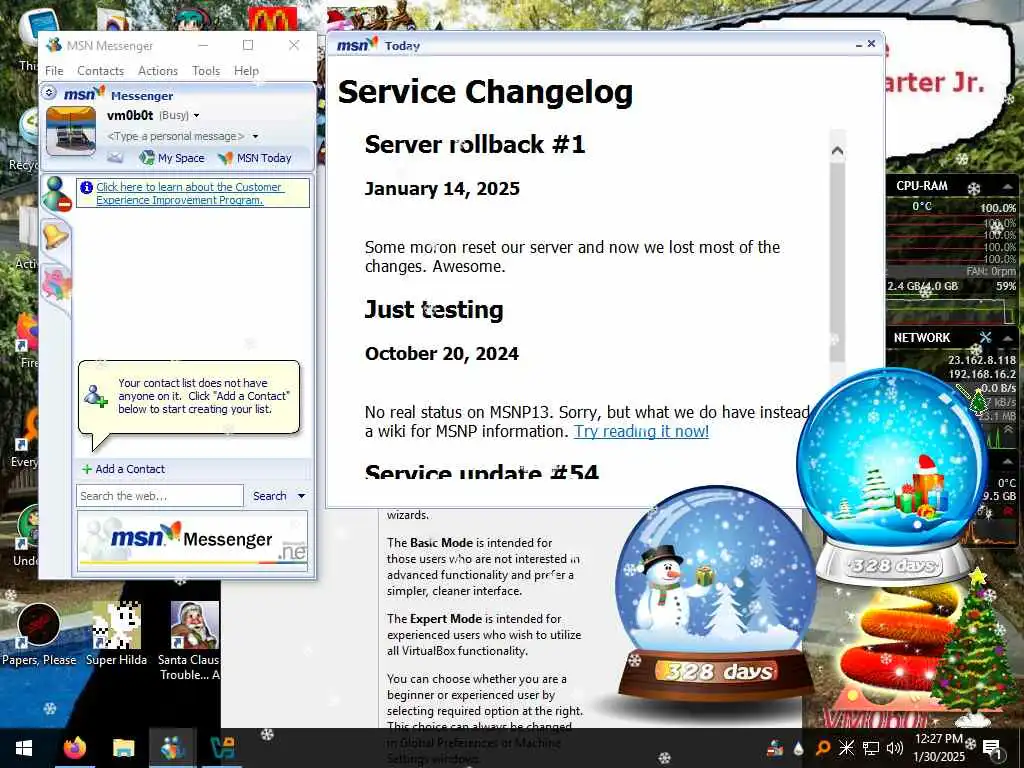The height and width of the screenshot is (768, 1024).
Task: Open the Actions menu
Action: (x=157, y=71)
